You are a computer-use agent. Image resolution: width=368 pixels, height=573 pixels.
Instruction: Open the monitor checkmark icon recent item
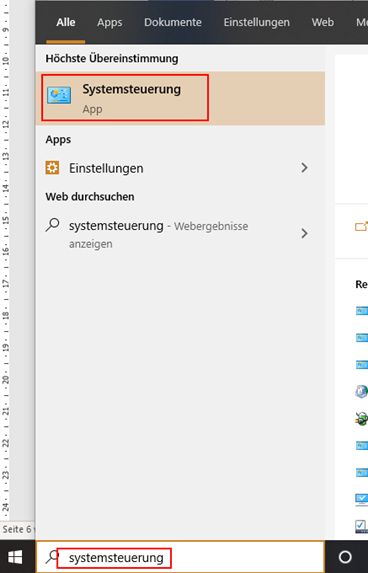click(361, 500)
